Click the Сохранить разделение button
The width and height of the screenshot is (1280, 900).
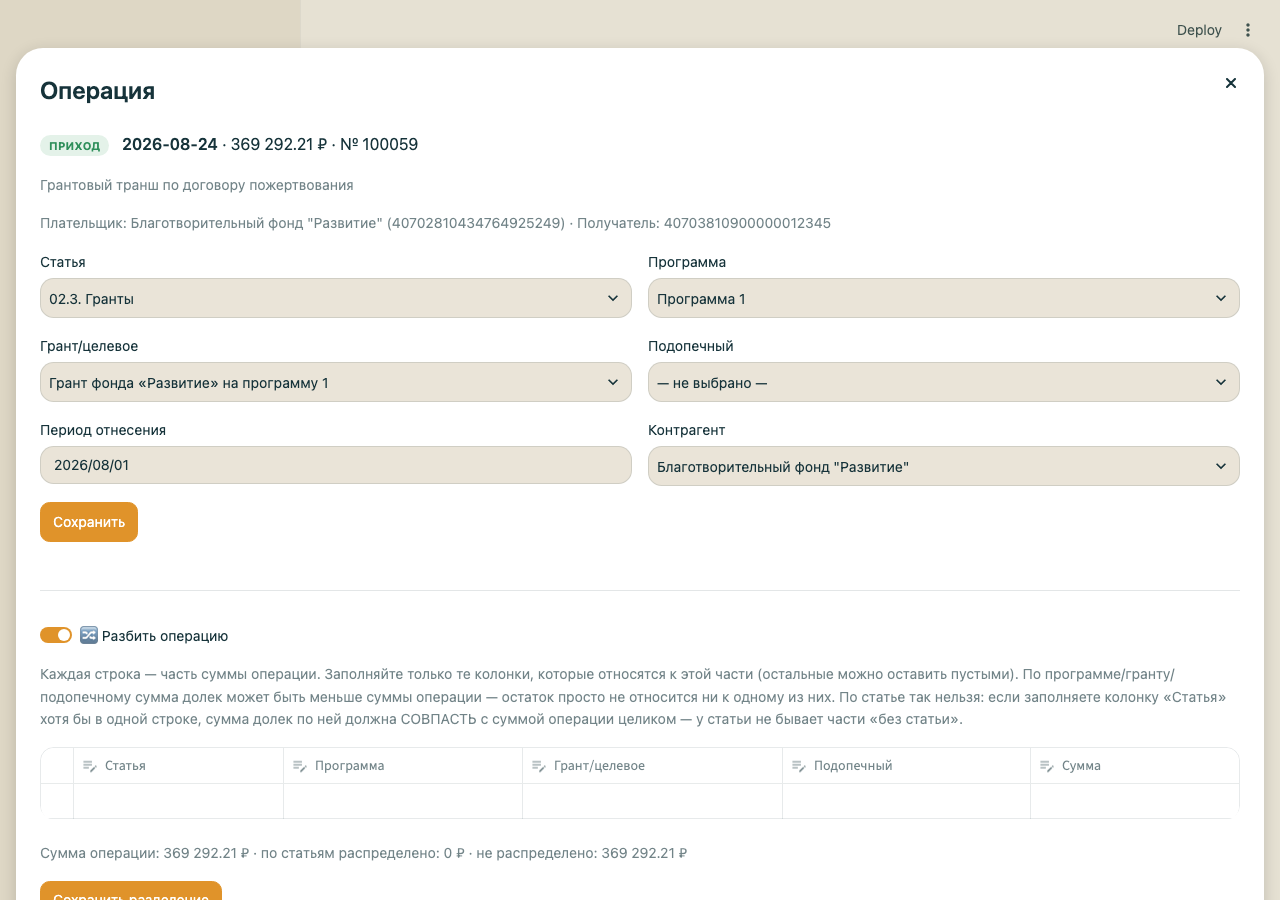point(131,891)
